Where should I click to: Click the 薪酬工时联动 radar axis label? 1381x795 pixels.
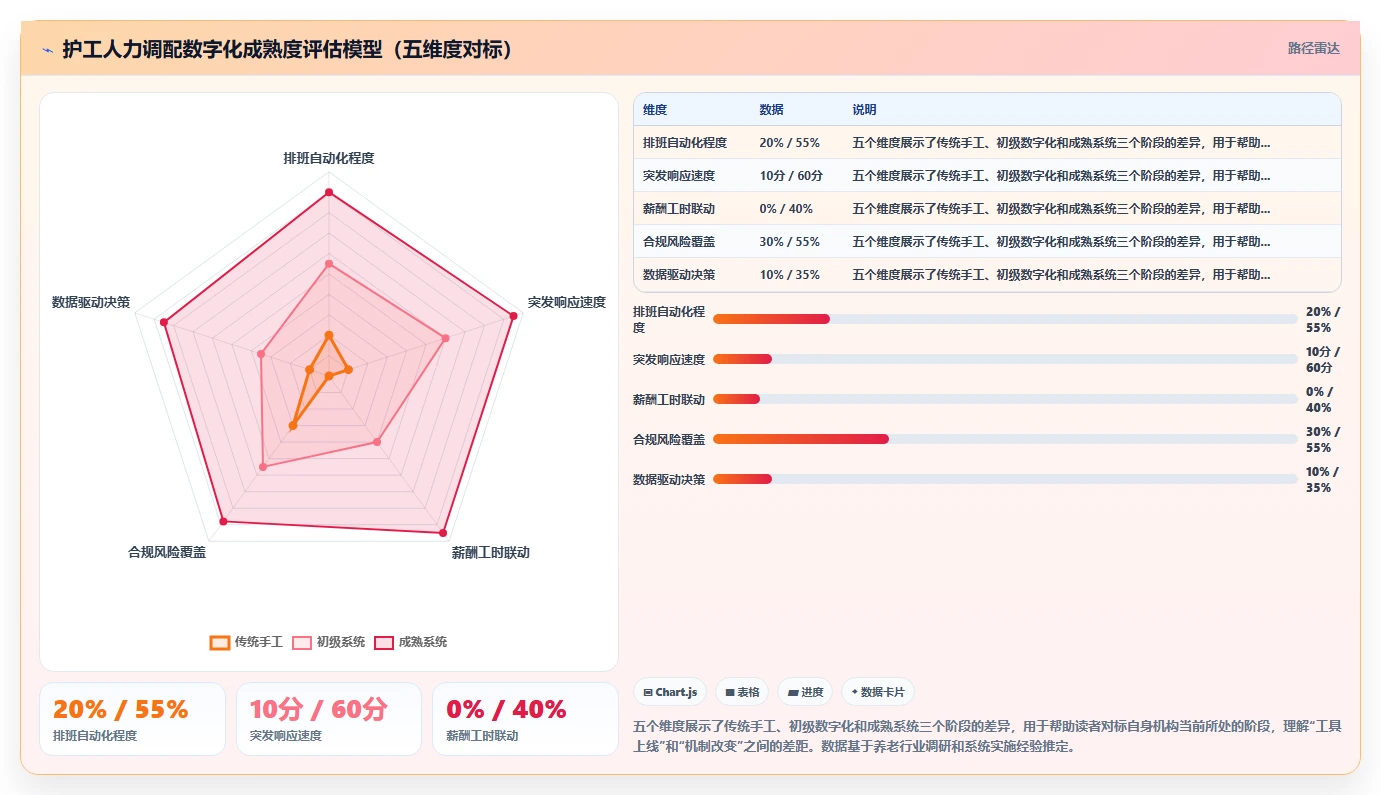point(491,552)
